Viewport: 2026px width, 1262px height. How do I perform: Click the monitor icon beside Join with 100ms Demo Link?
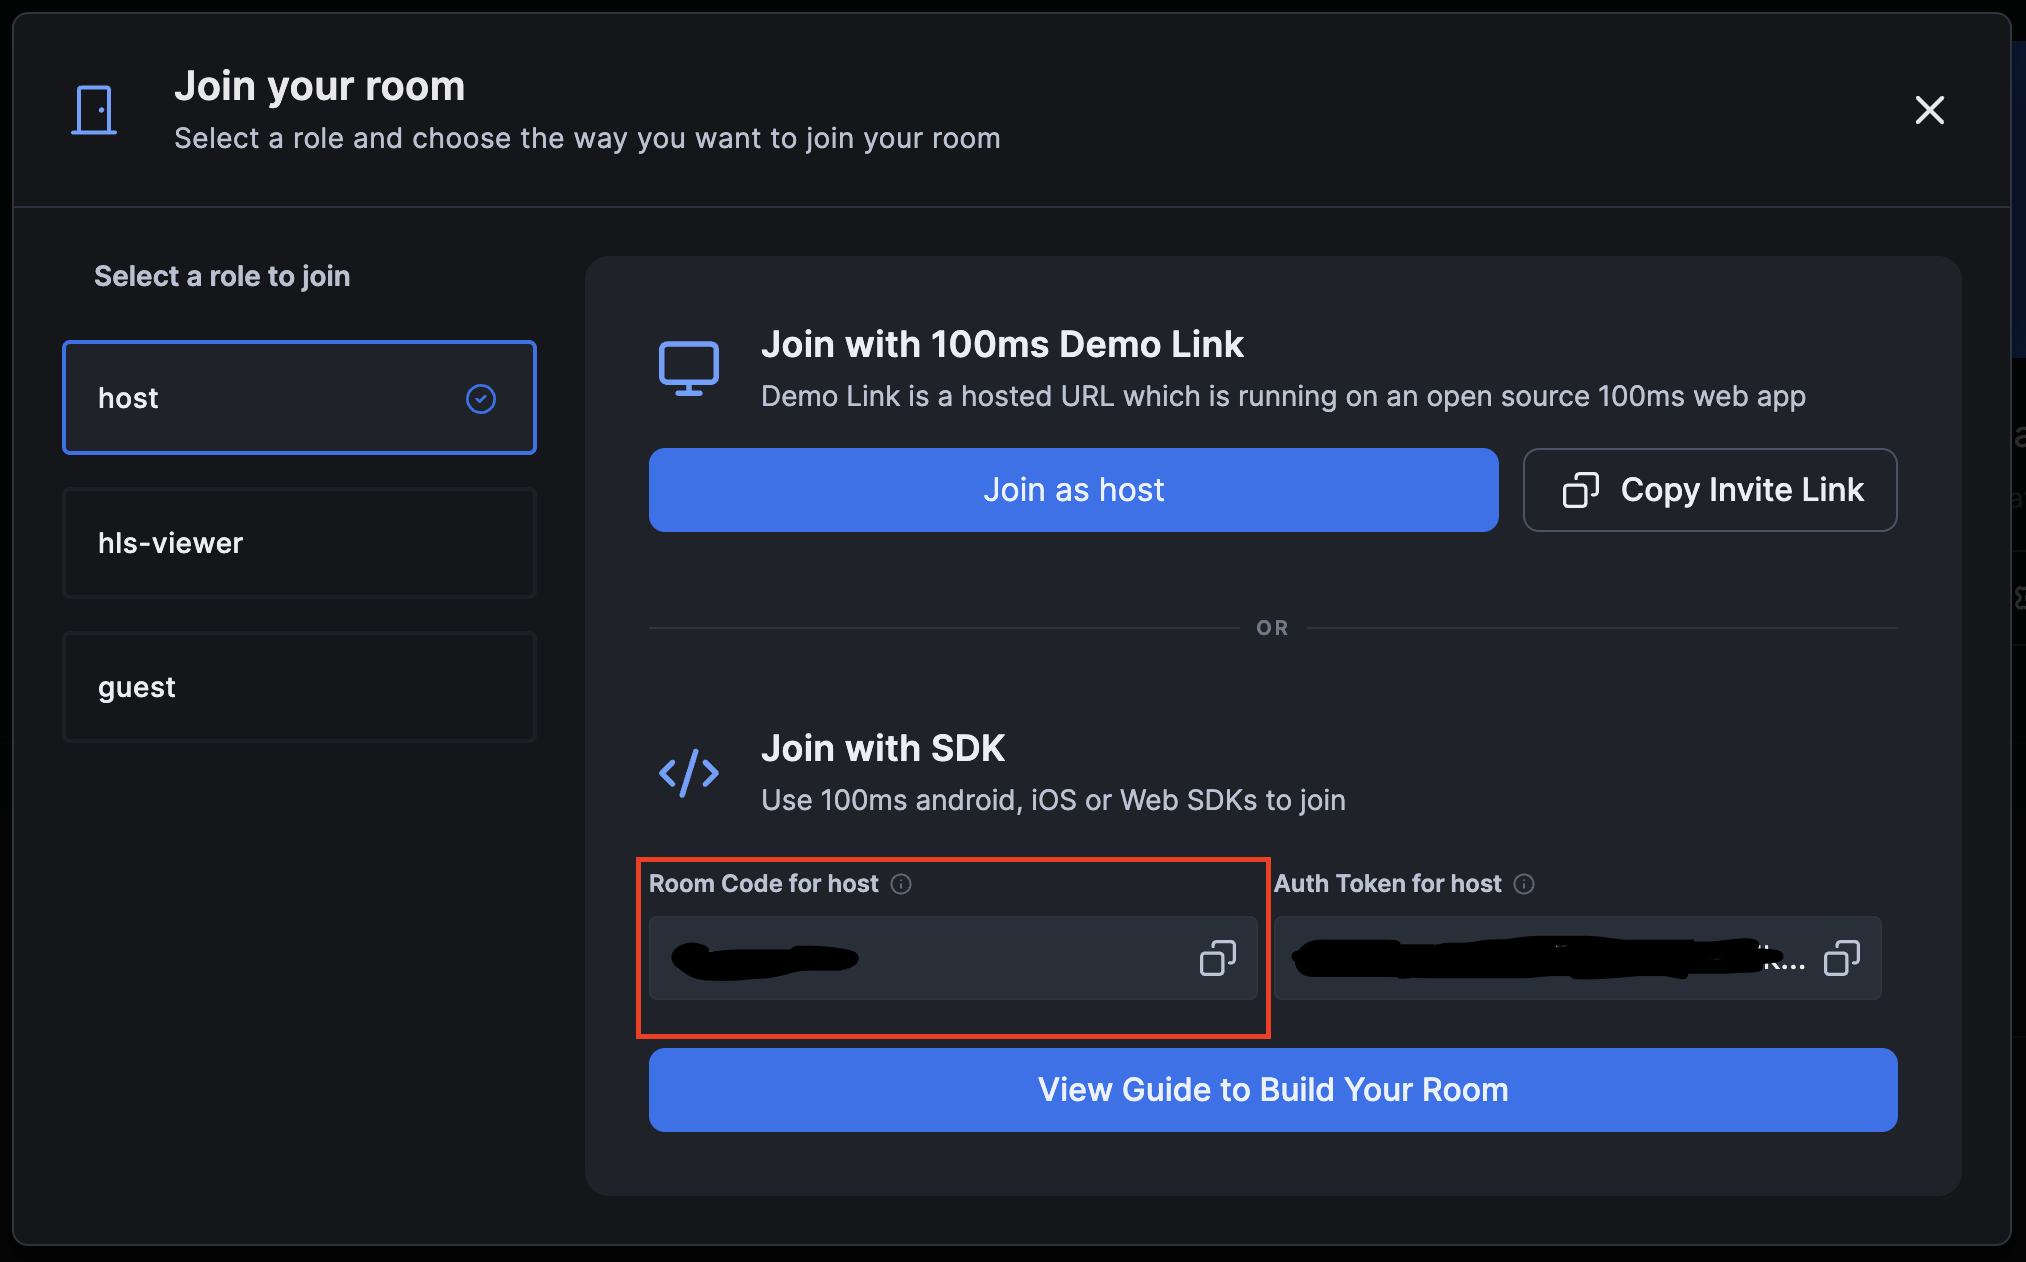[x=688, y=367]
